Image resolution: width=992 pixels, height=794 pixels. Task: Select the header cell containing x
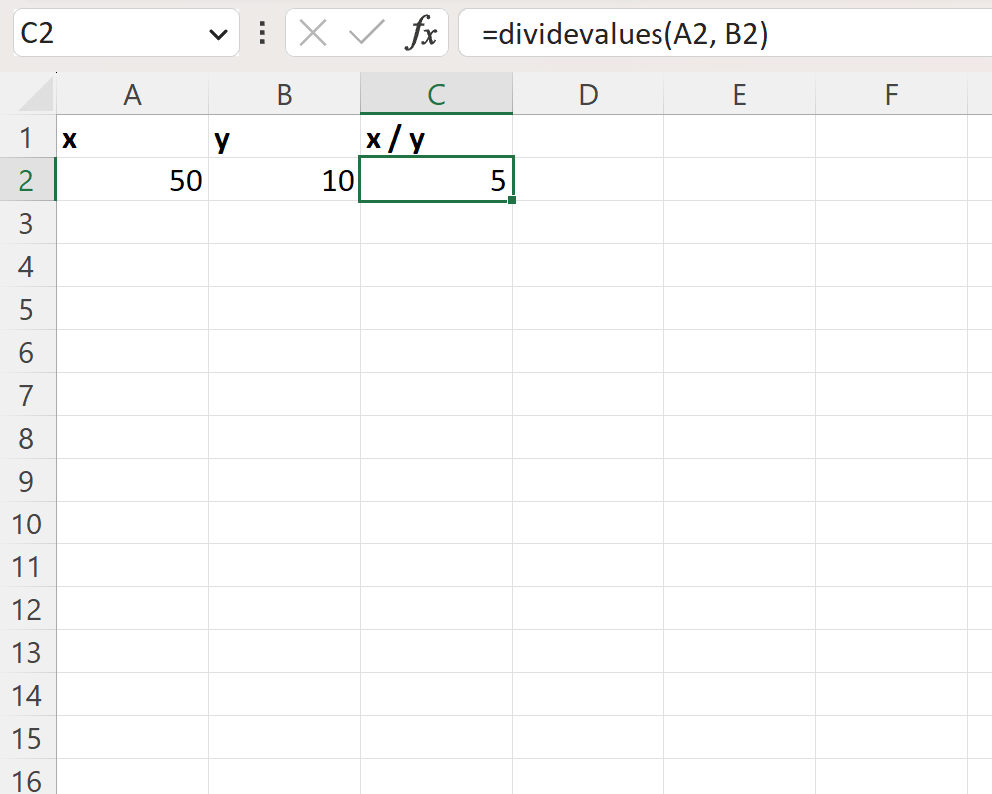[133, 138]
